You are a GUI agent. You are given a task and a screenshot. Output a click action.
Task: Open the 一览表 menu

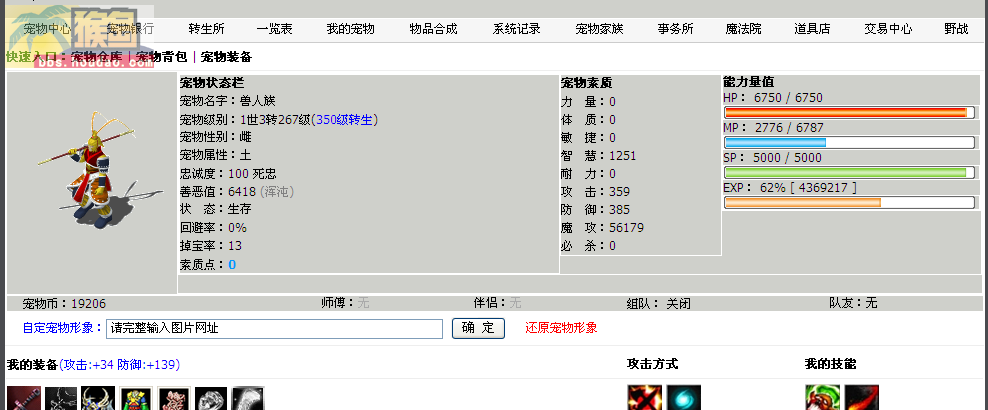pos(275,29)
